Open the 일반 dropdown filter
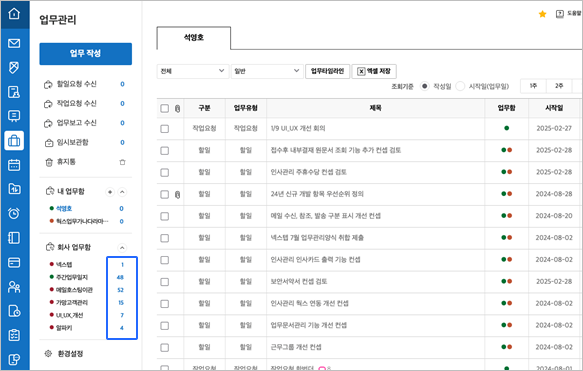This screenshot has width=583, height=371. tap(267, 71)
